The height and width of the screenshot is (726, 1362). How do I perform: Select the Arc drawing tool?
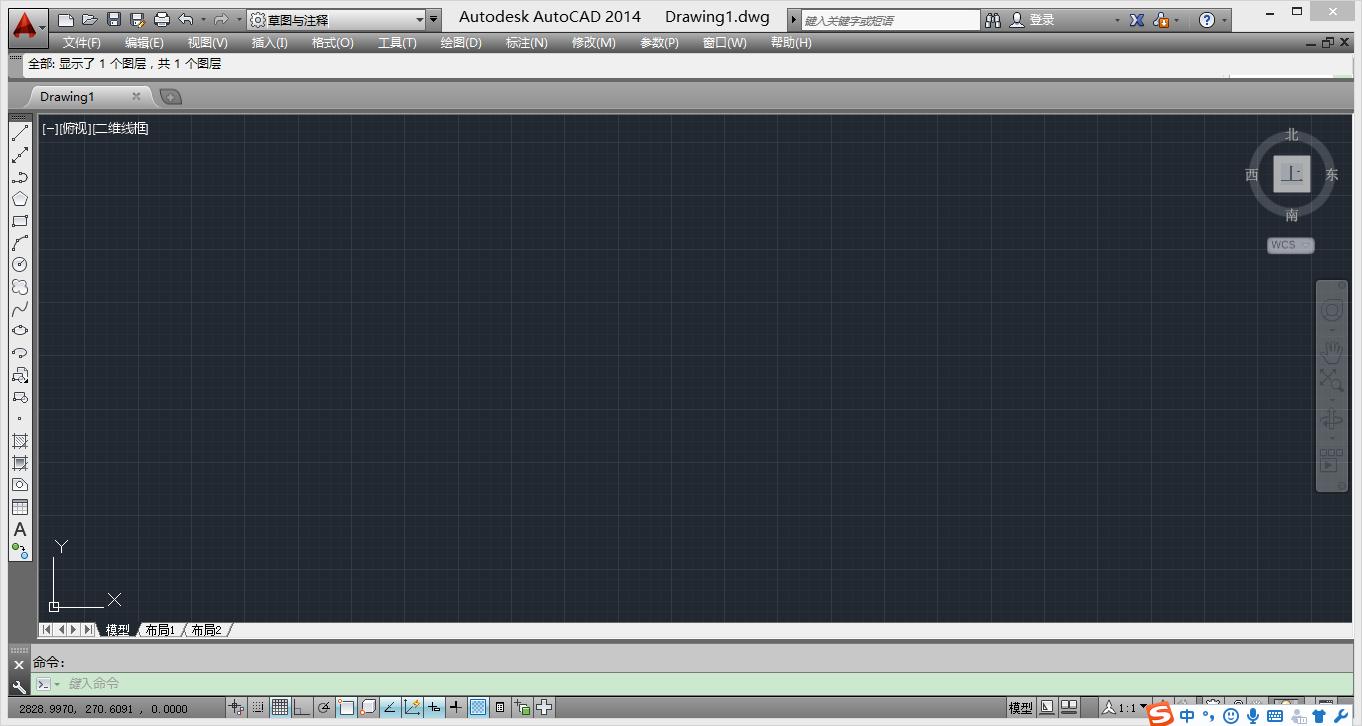(20, 243)
